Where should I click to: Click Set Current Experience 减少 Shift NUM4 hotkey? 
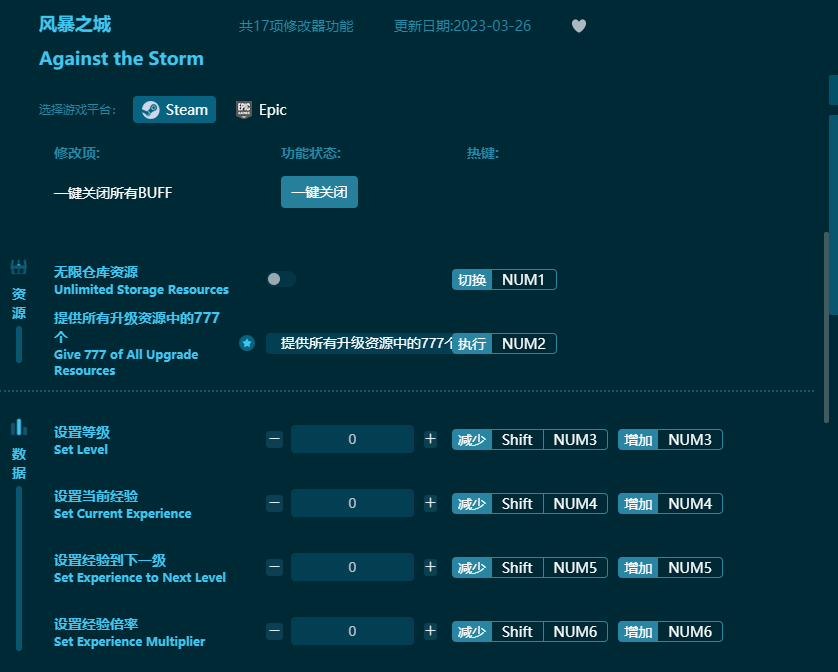pyautogui.click(x=530, y=504)
